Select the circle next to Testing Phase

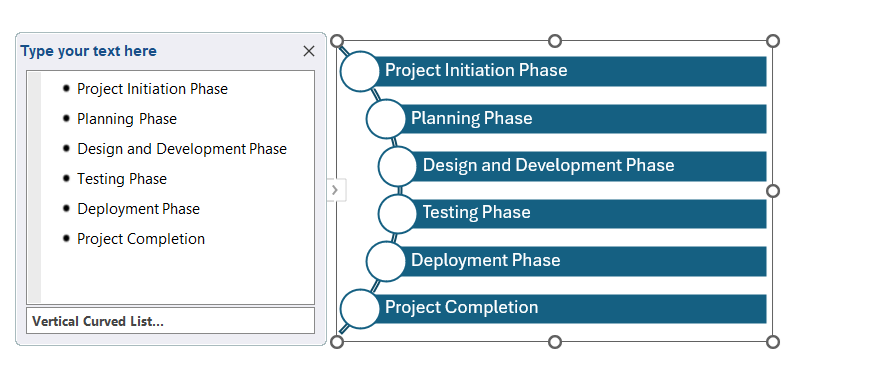point(398,214)
